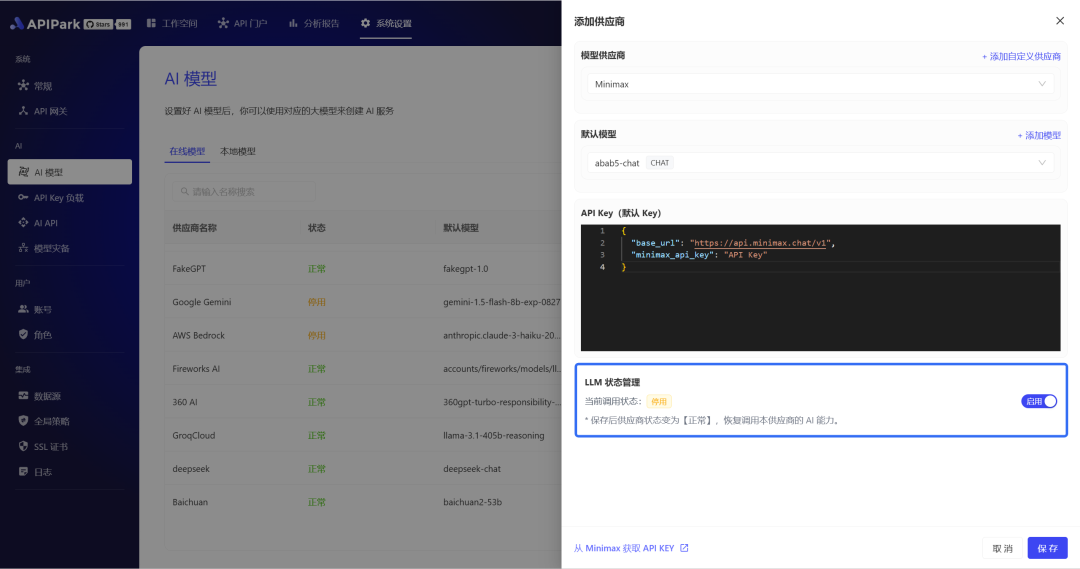Click inside the API Key JSON editor
Screen dimensions: 1080x569
820,300
